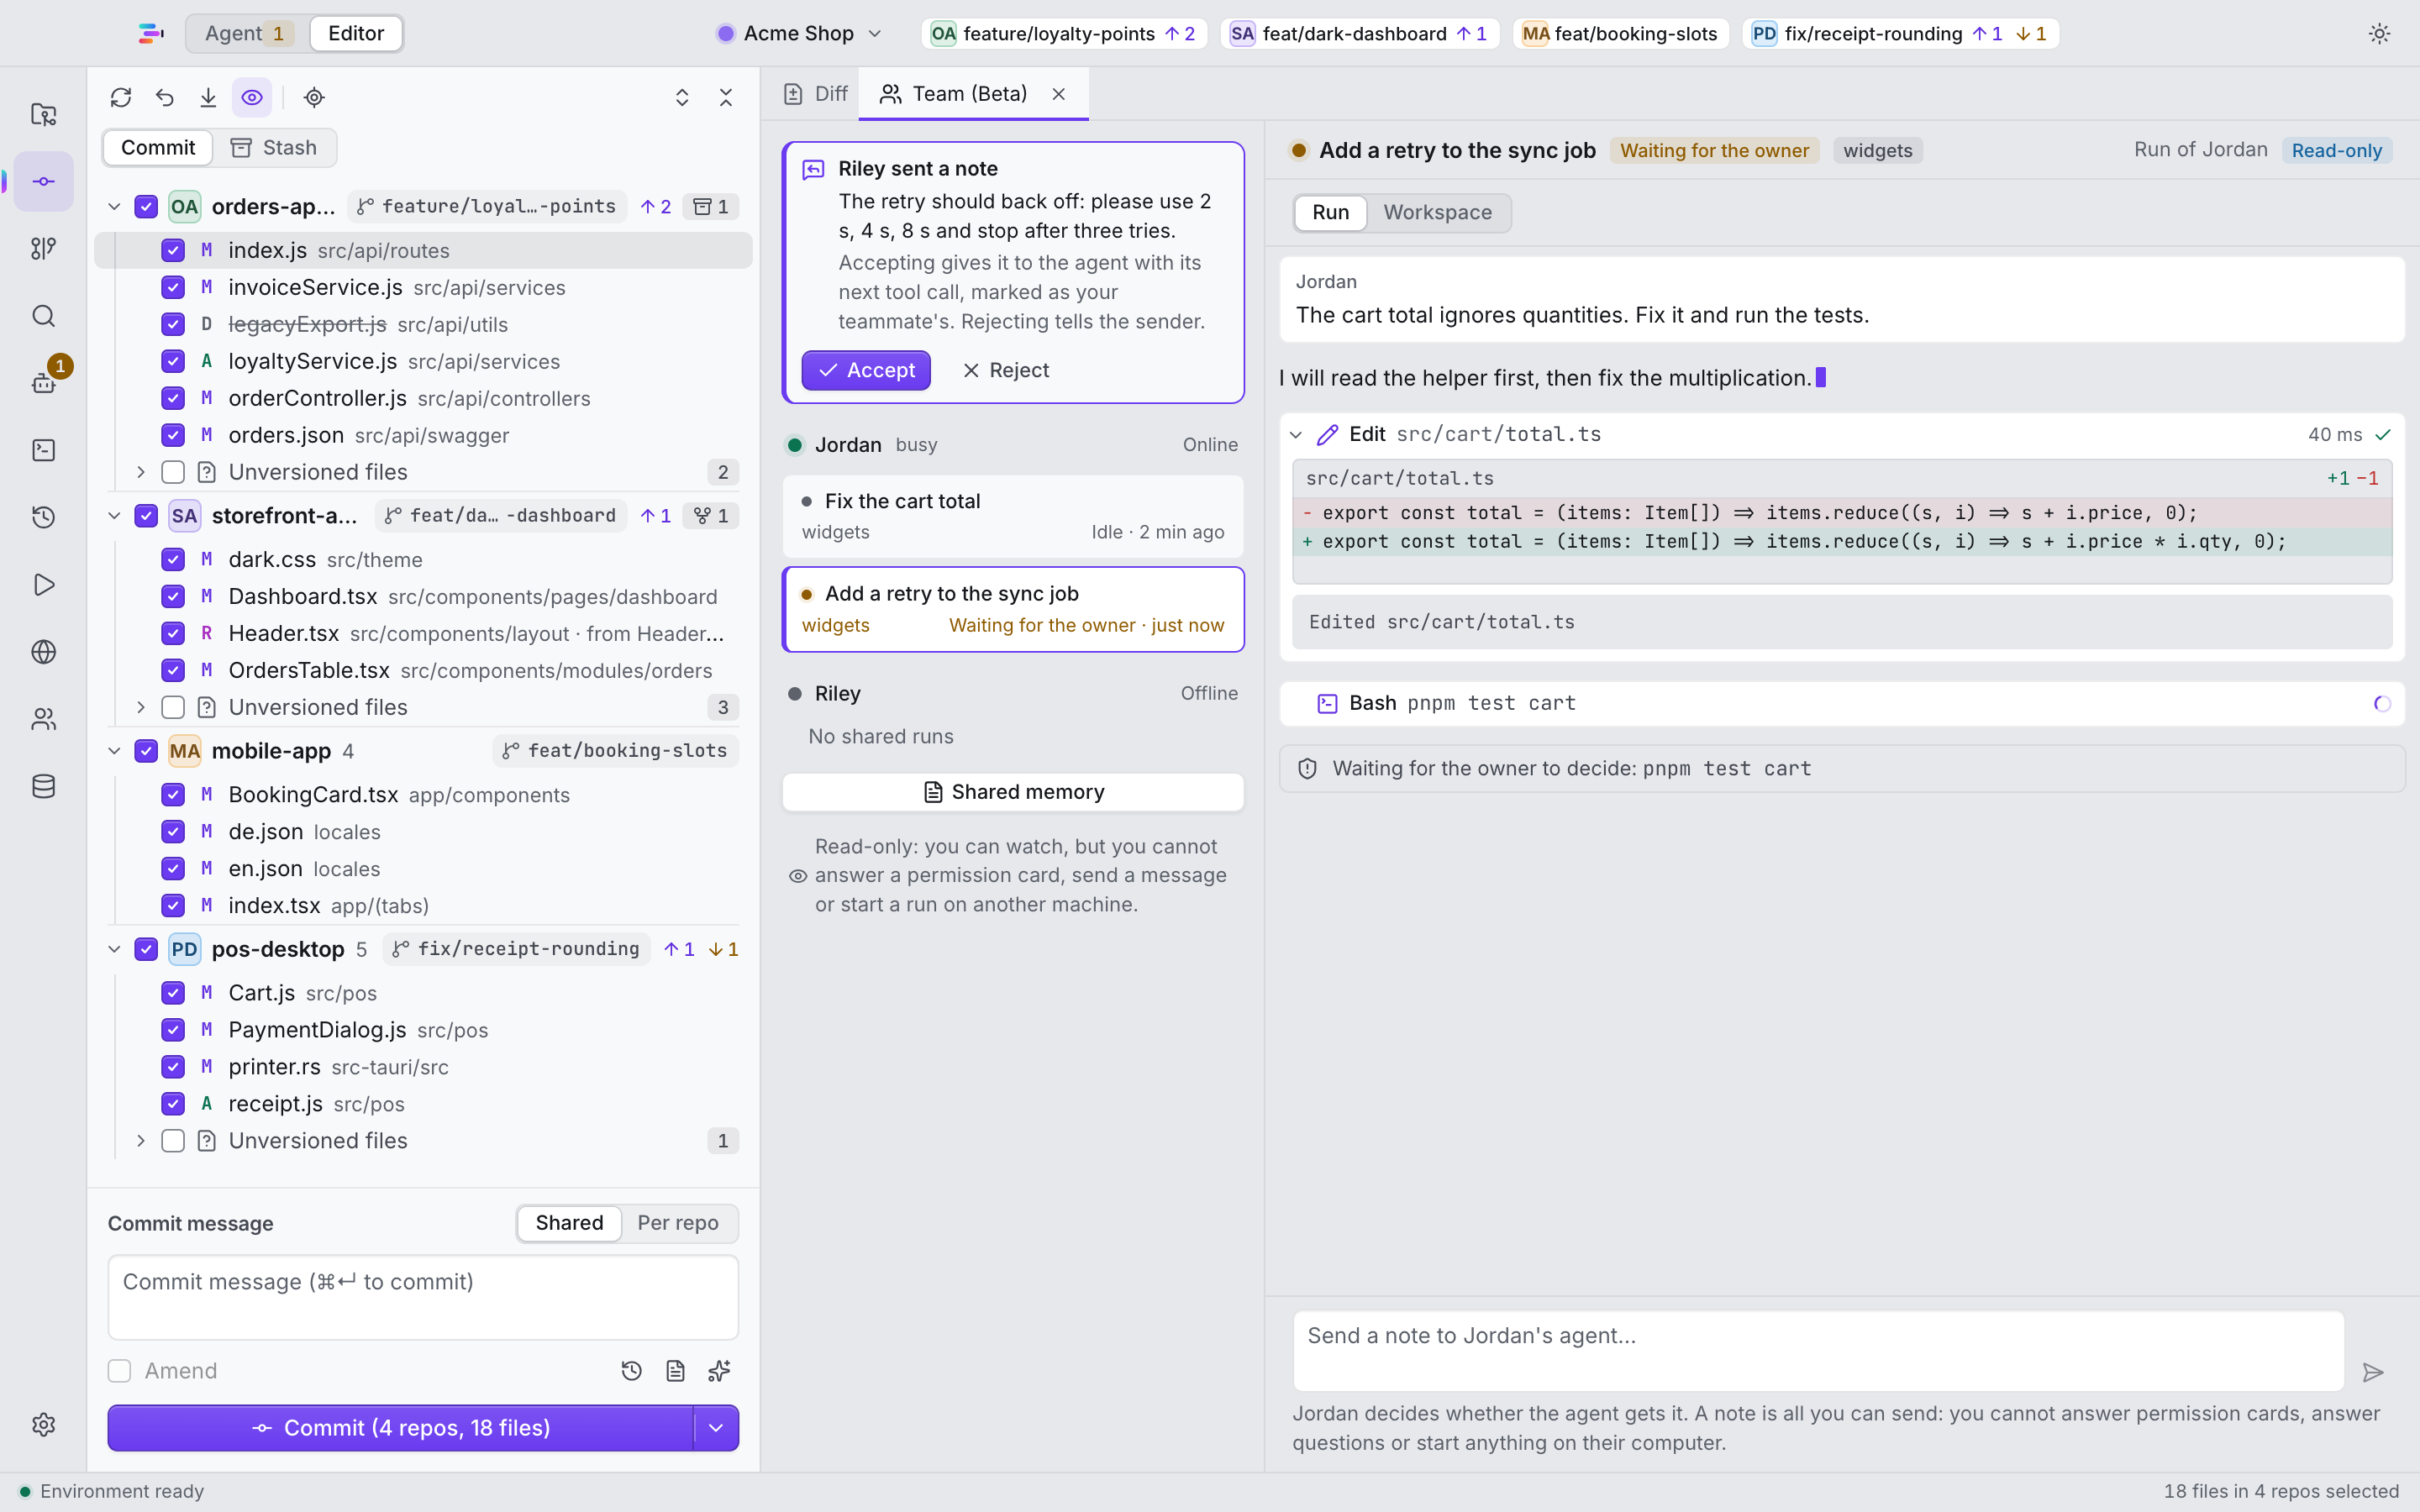Screen dimensions: 2420x1512
Task: Click the expand-all arrows icon
Action: click(x=682, y=97)
